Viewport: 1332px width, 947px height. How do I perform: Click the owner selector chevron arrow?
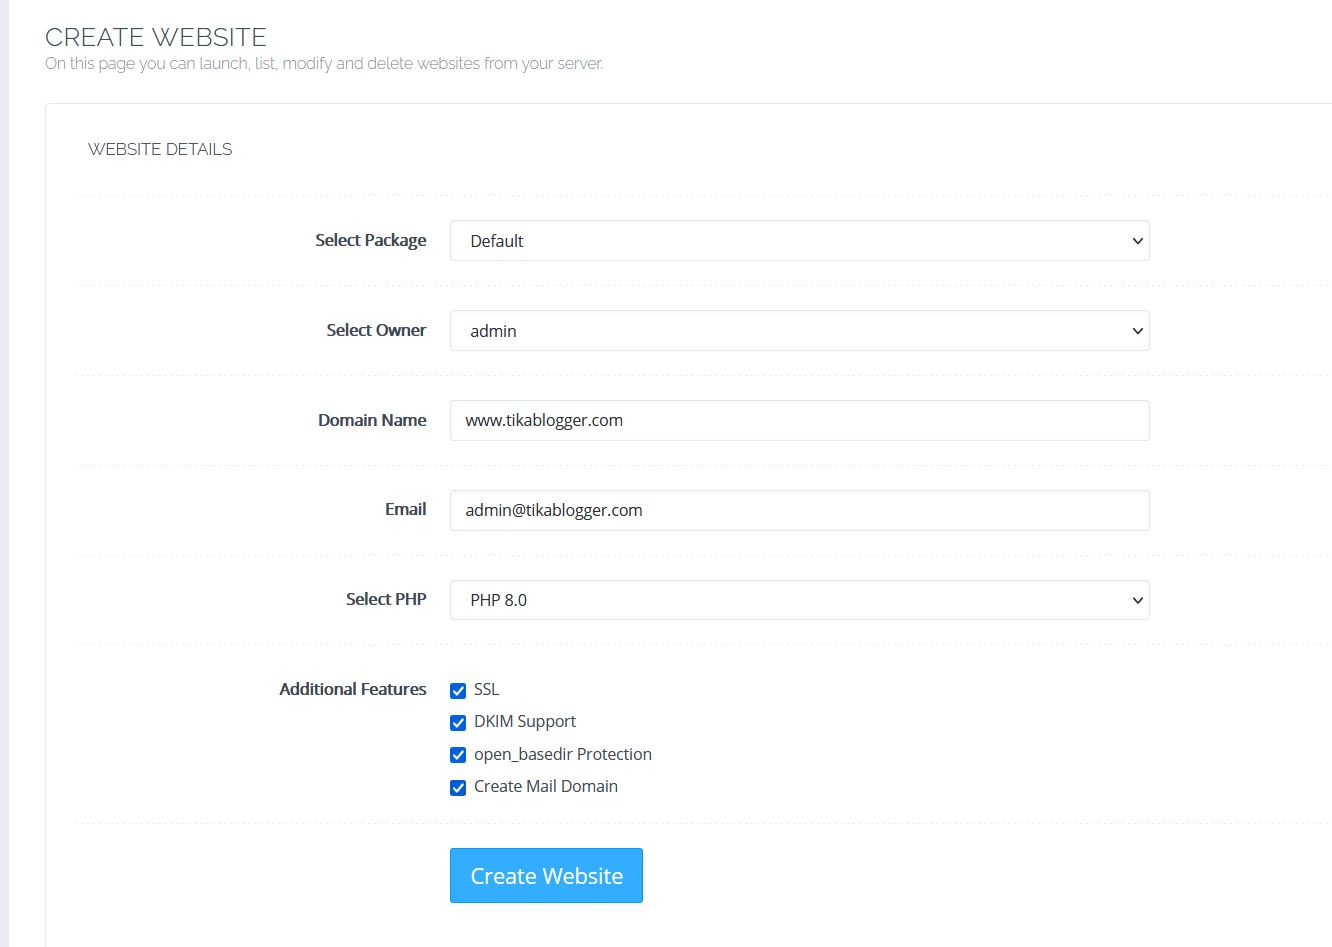tap(1136, 330)
